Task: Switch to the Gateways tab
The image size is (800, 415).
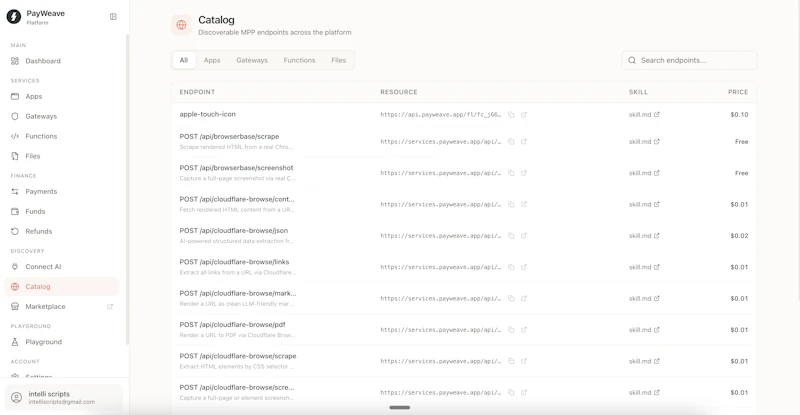Action: coord(252,60)
